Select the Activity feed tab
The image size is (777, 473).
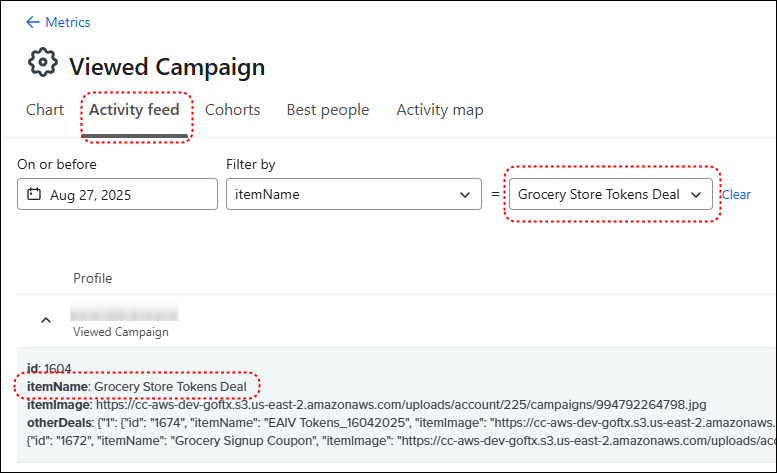[134, 110]
